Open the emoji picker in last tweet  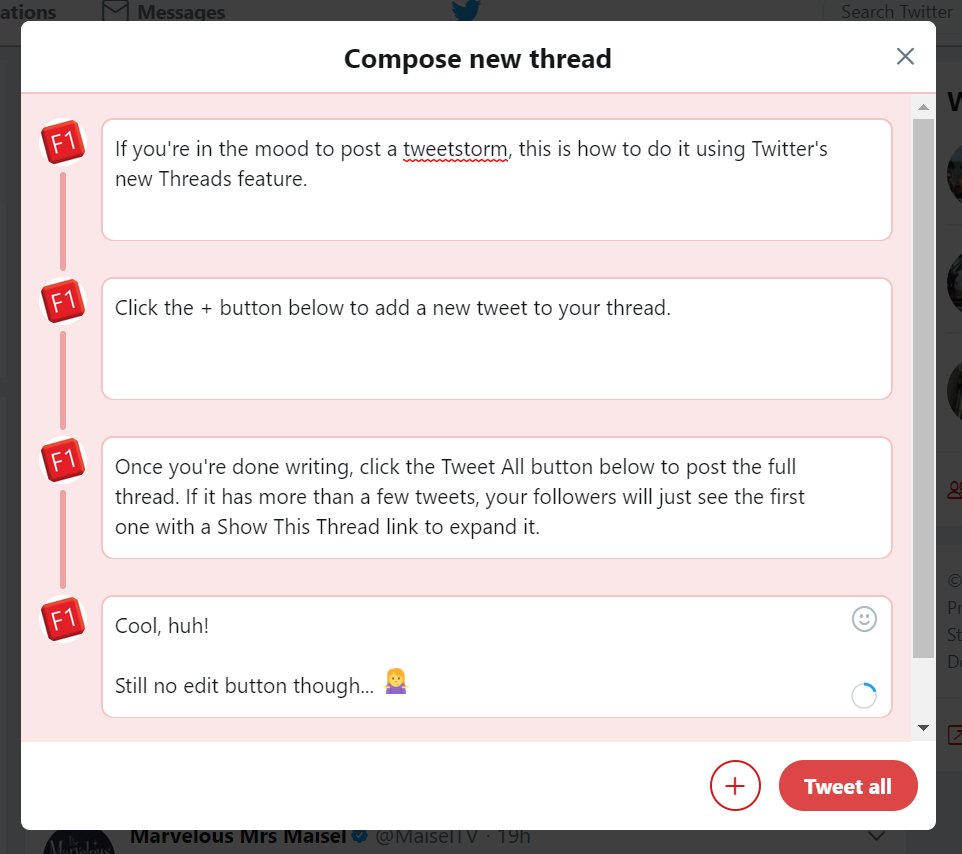click(864, 619)
